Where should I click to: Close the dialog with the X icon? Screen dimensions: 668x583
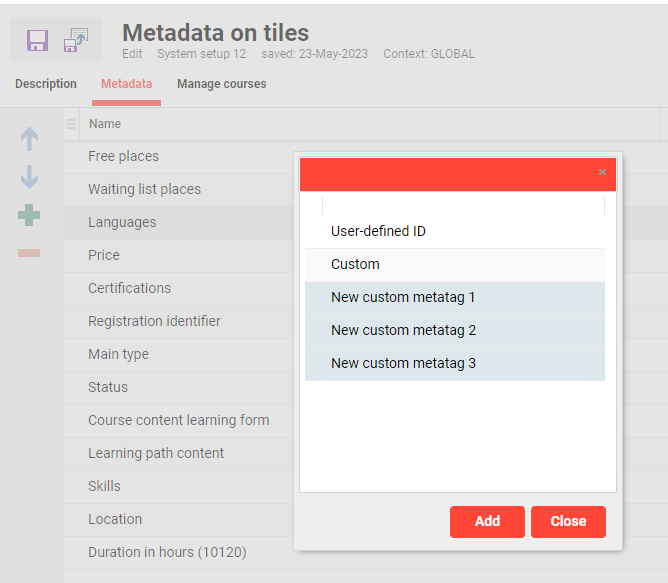[602, 172]
